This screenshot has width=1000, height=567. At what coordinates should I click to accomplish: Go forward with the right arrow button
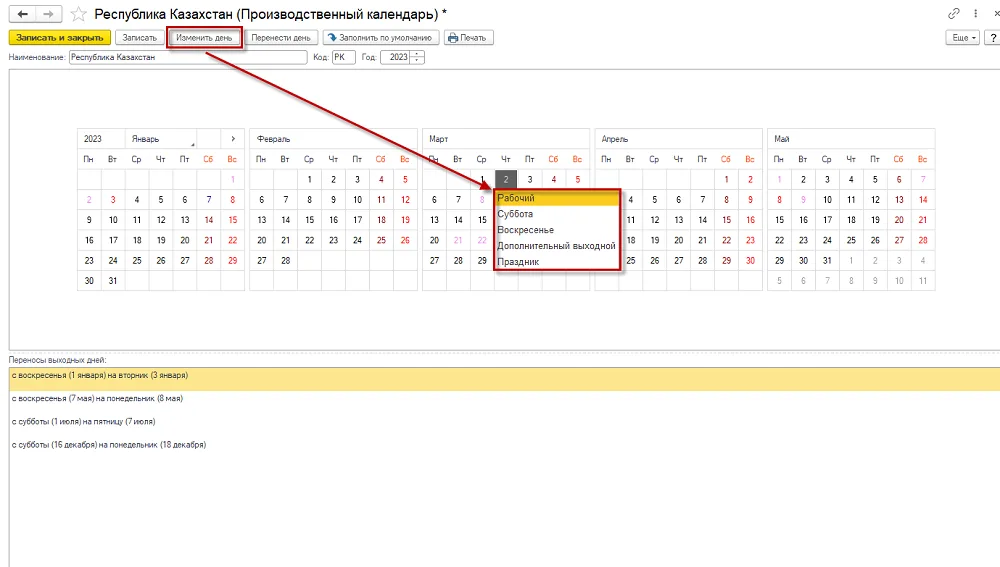pos(48,13)
